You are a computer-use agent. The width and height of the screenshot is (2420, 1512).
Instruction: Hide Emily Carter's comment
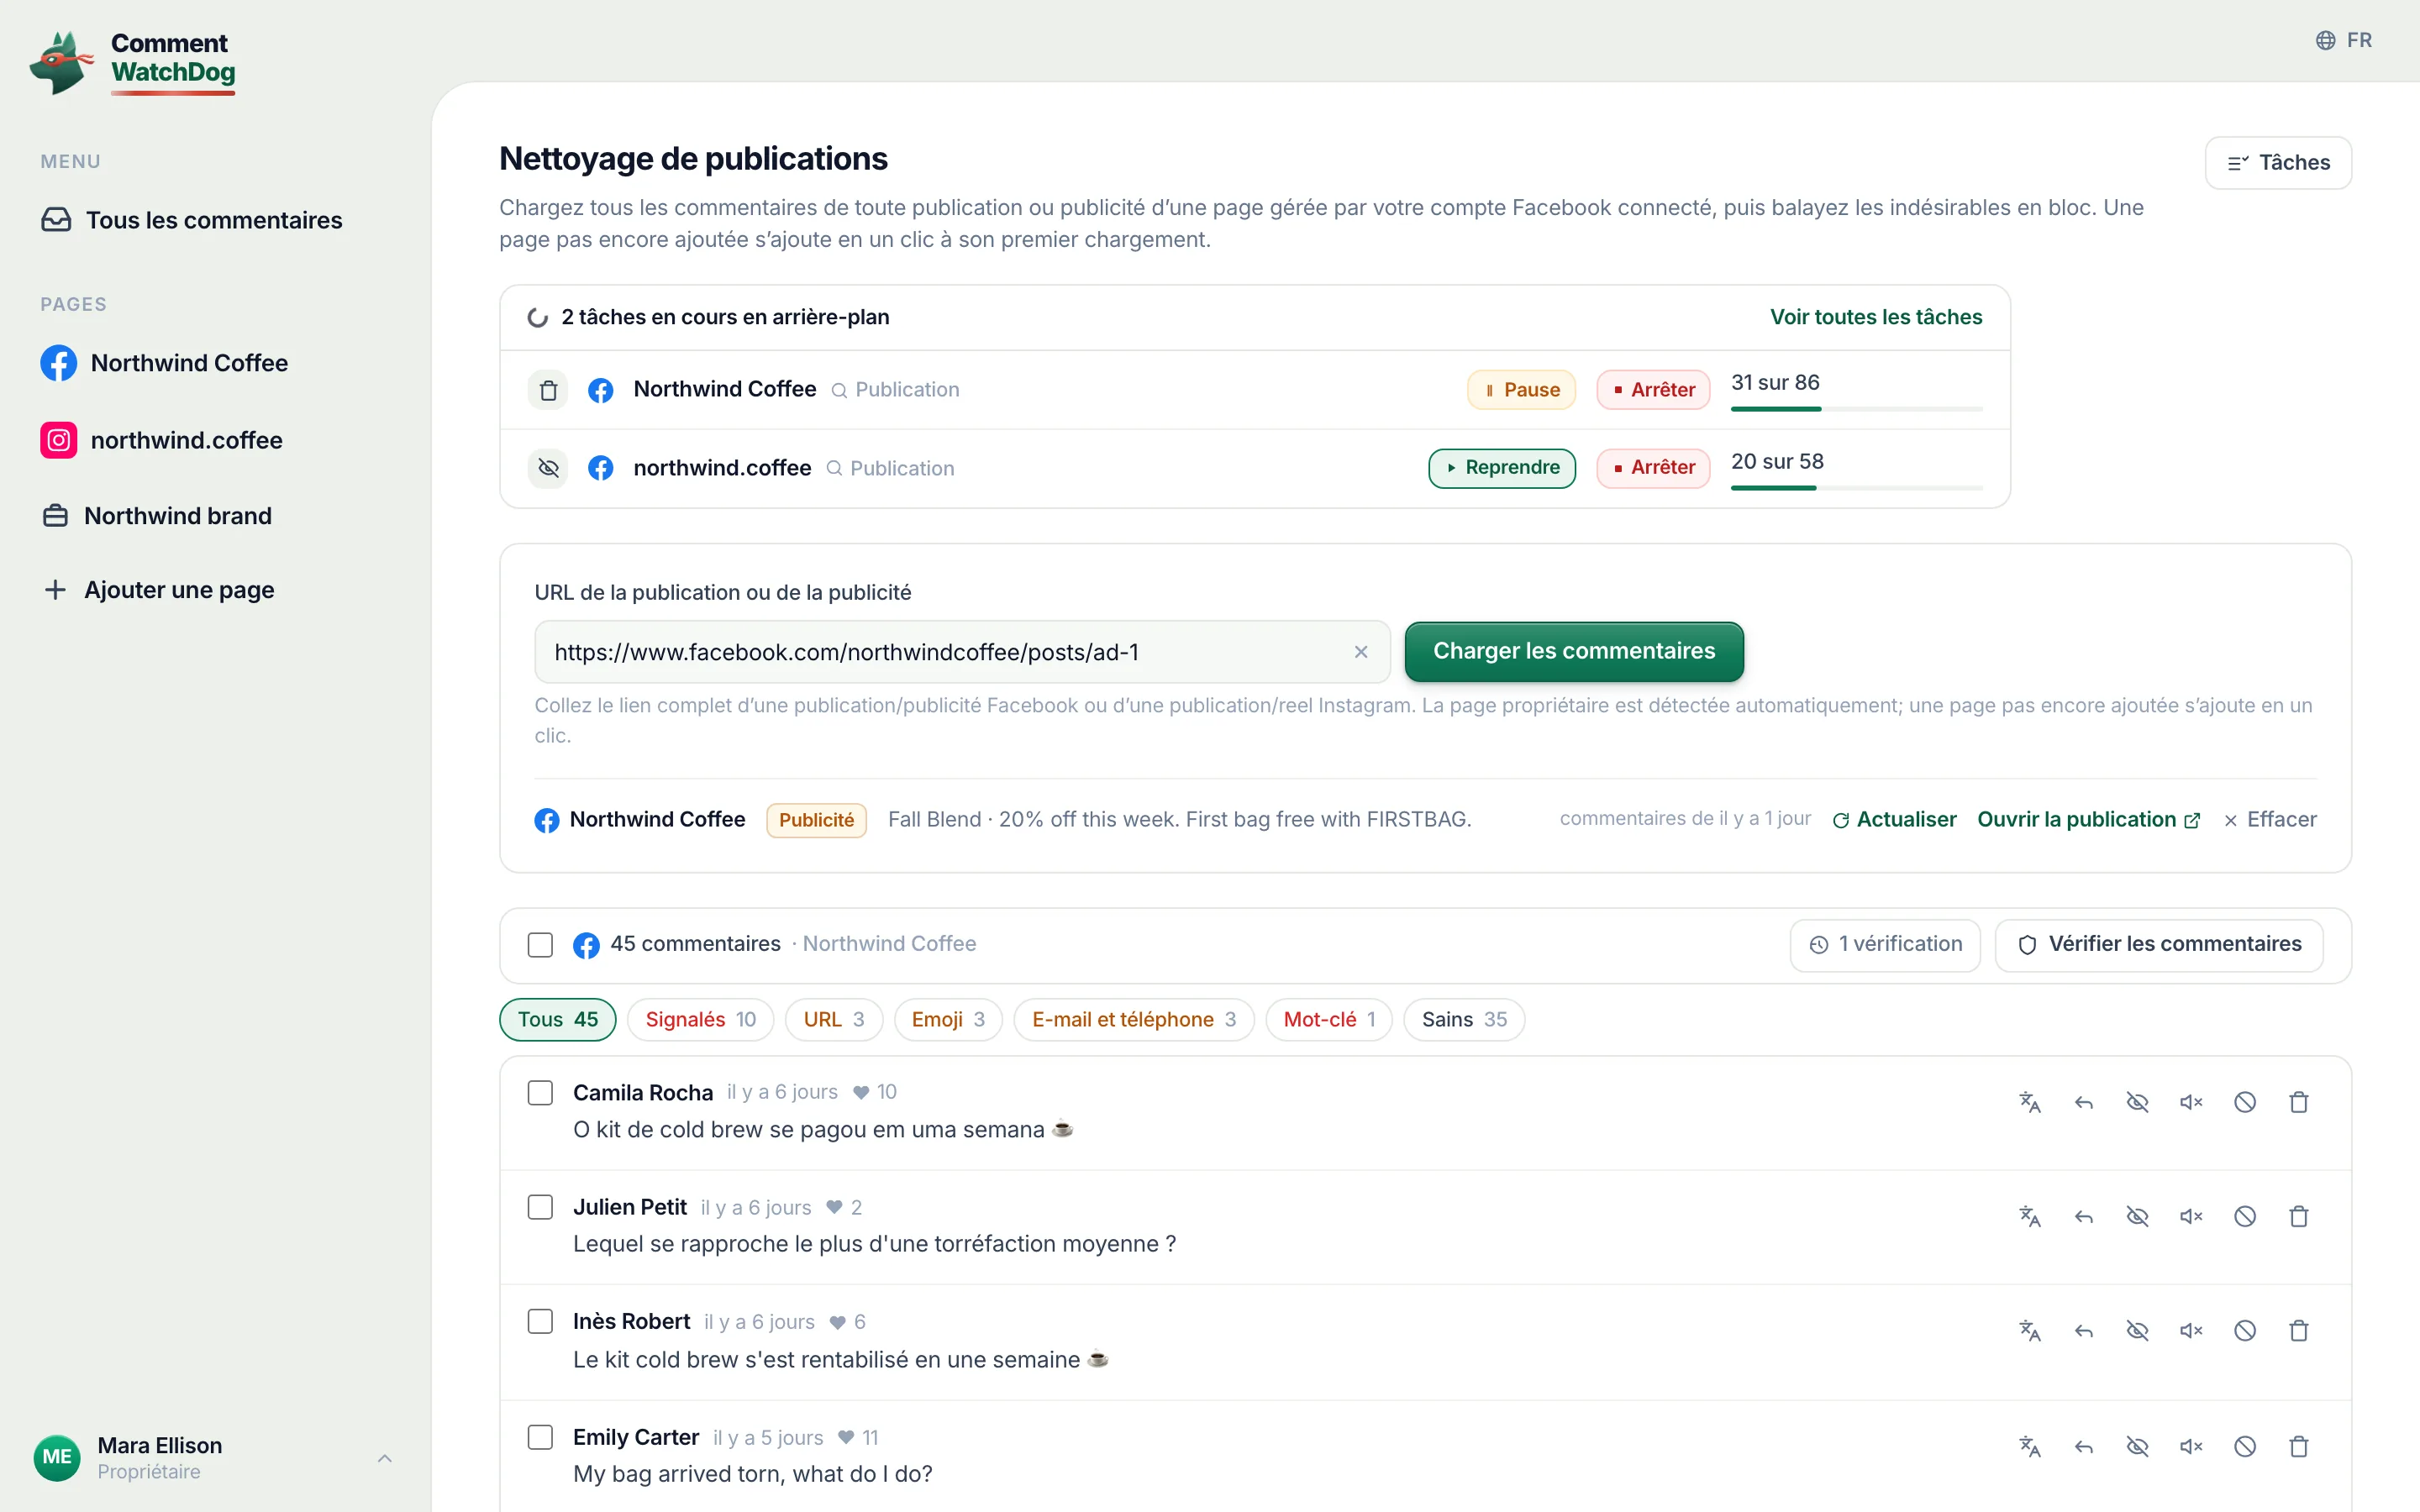coord(2137,1446)
